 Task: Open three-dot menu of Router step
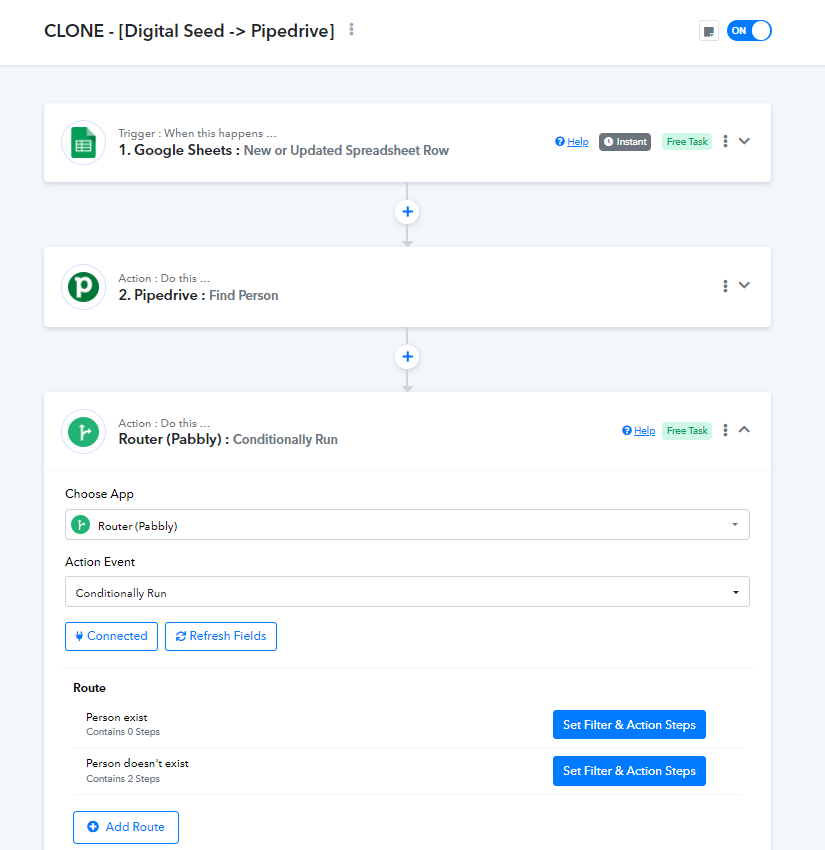[725, 430]
